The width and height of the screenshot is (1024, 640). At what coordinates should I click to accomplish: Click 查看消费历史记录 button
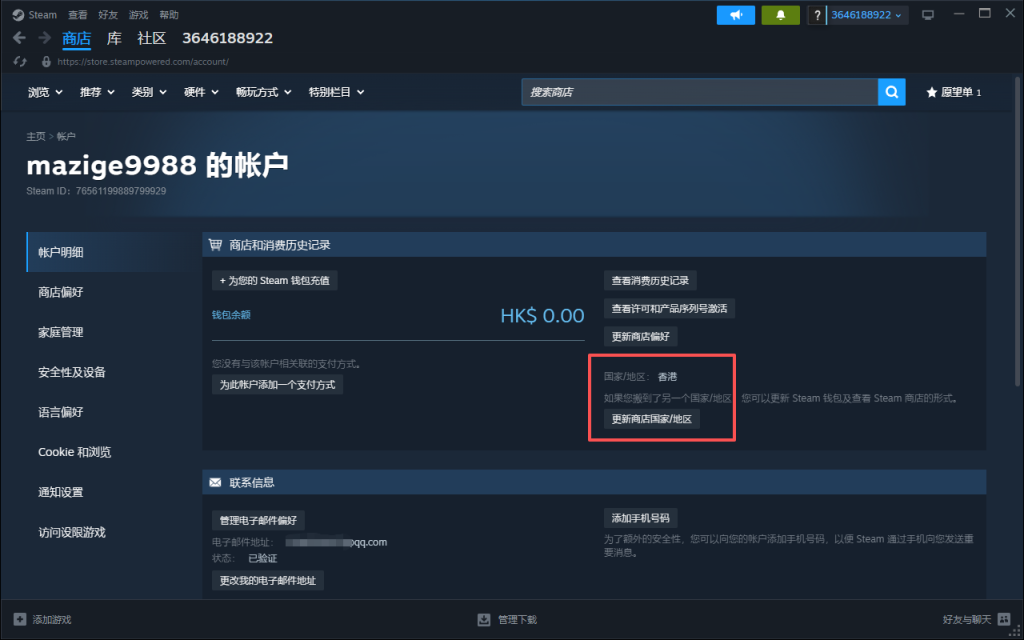tap(650, 281)
